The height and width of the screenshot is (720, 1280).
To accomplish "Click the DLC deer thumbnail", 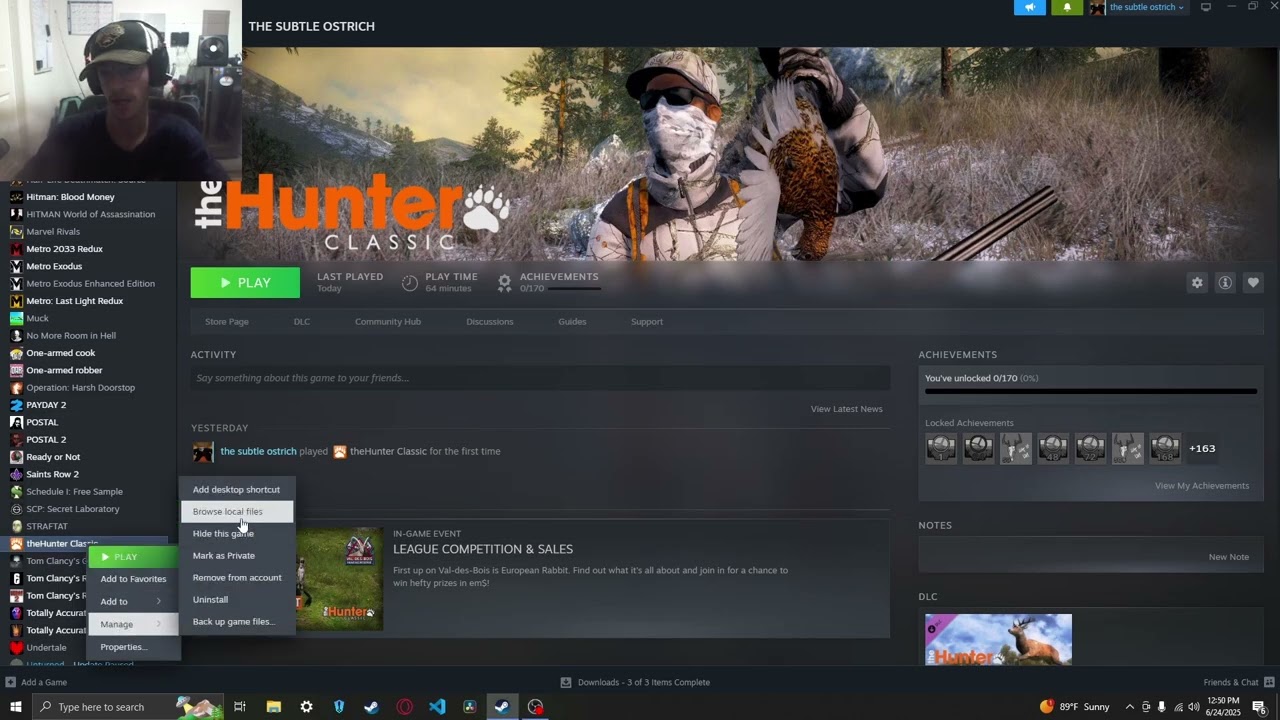I will [x=998, y=640].
